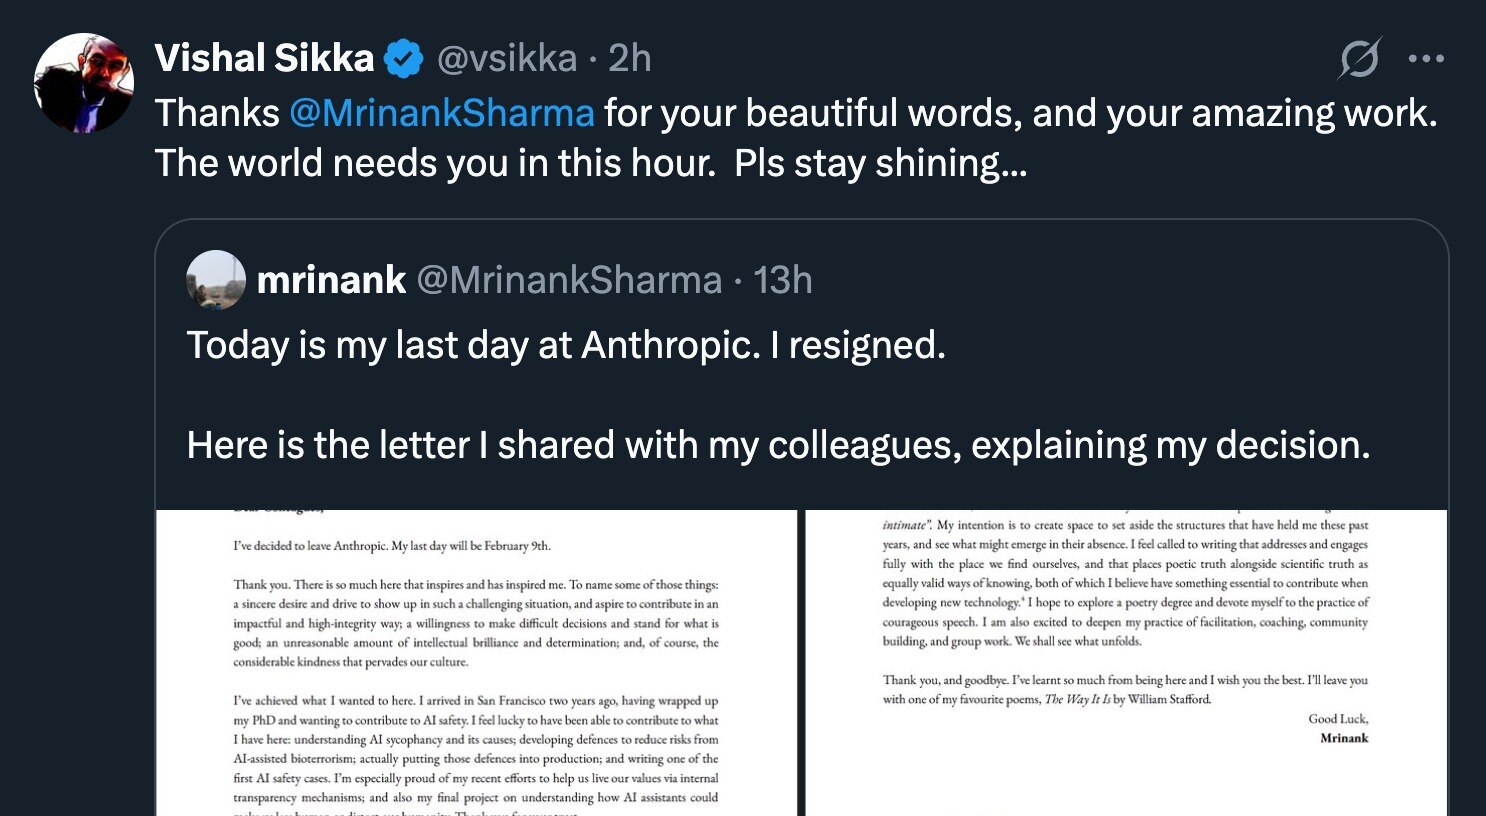Open the tweet's 2h timestamp
1486x816 pixels.
pyautogui.click(x=630, y=59)
